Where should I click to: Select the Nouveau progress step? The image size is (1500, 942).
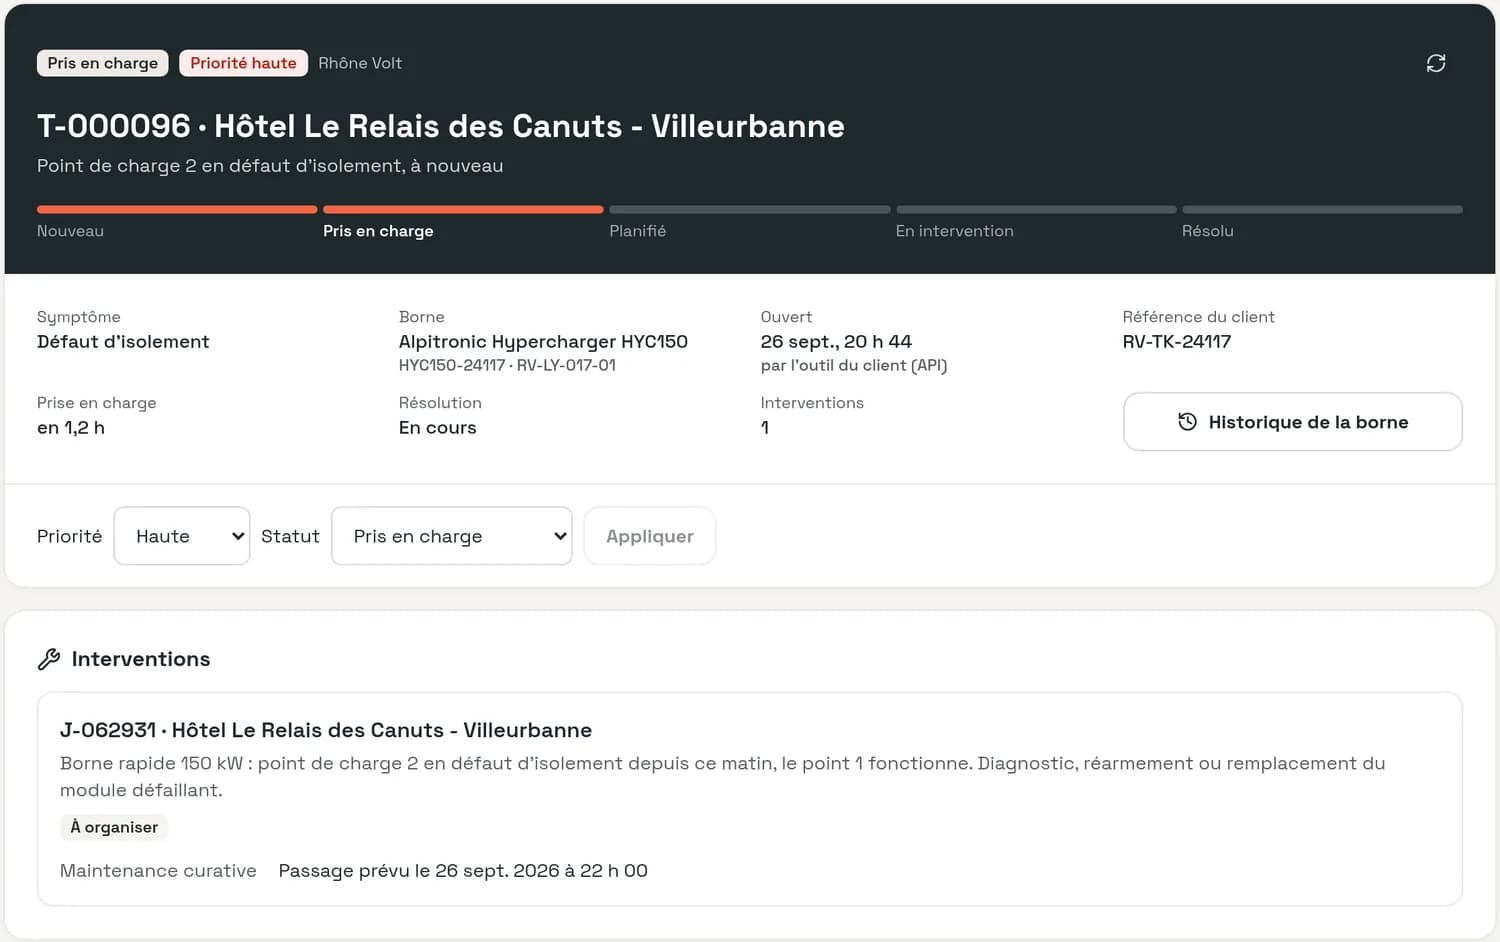coord(177,222)
